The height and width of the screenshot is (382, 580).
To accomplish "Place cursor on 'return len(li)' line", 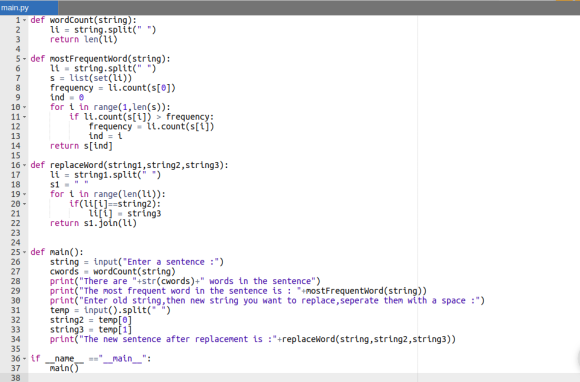I will [x=84, y=40].
